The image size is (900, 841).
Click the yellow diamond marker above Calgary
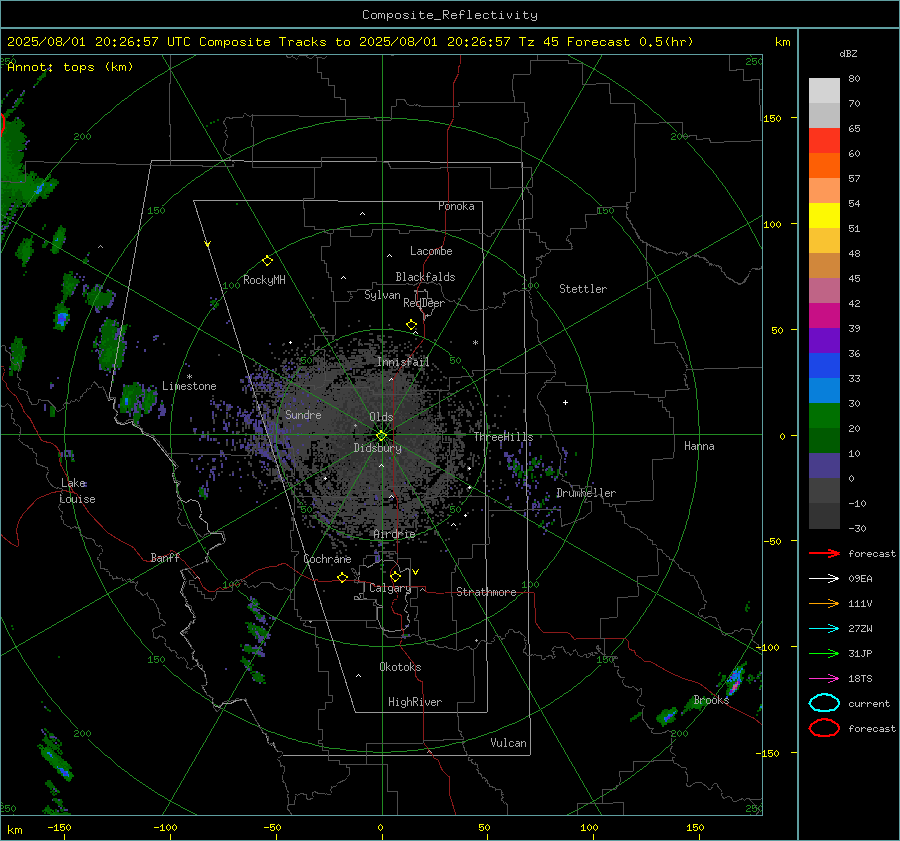395,576
